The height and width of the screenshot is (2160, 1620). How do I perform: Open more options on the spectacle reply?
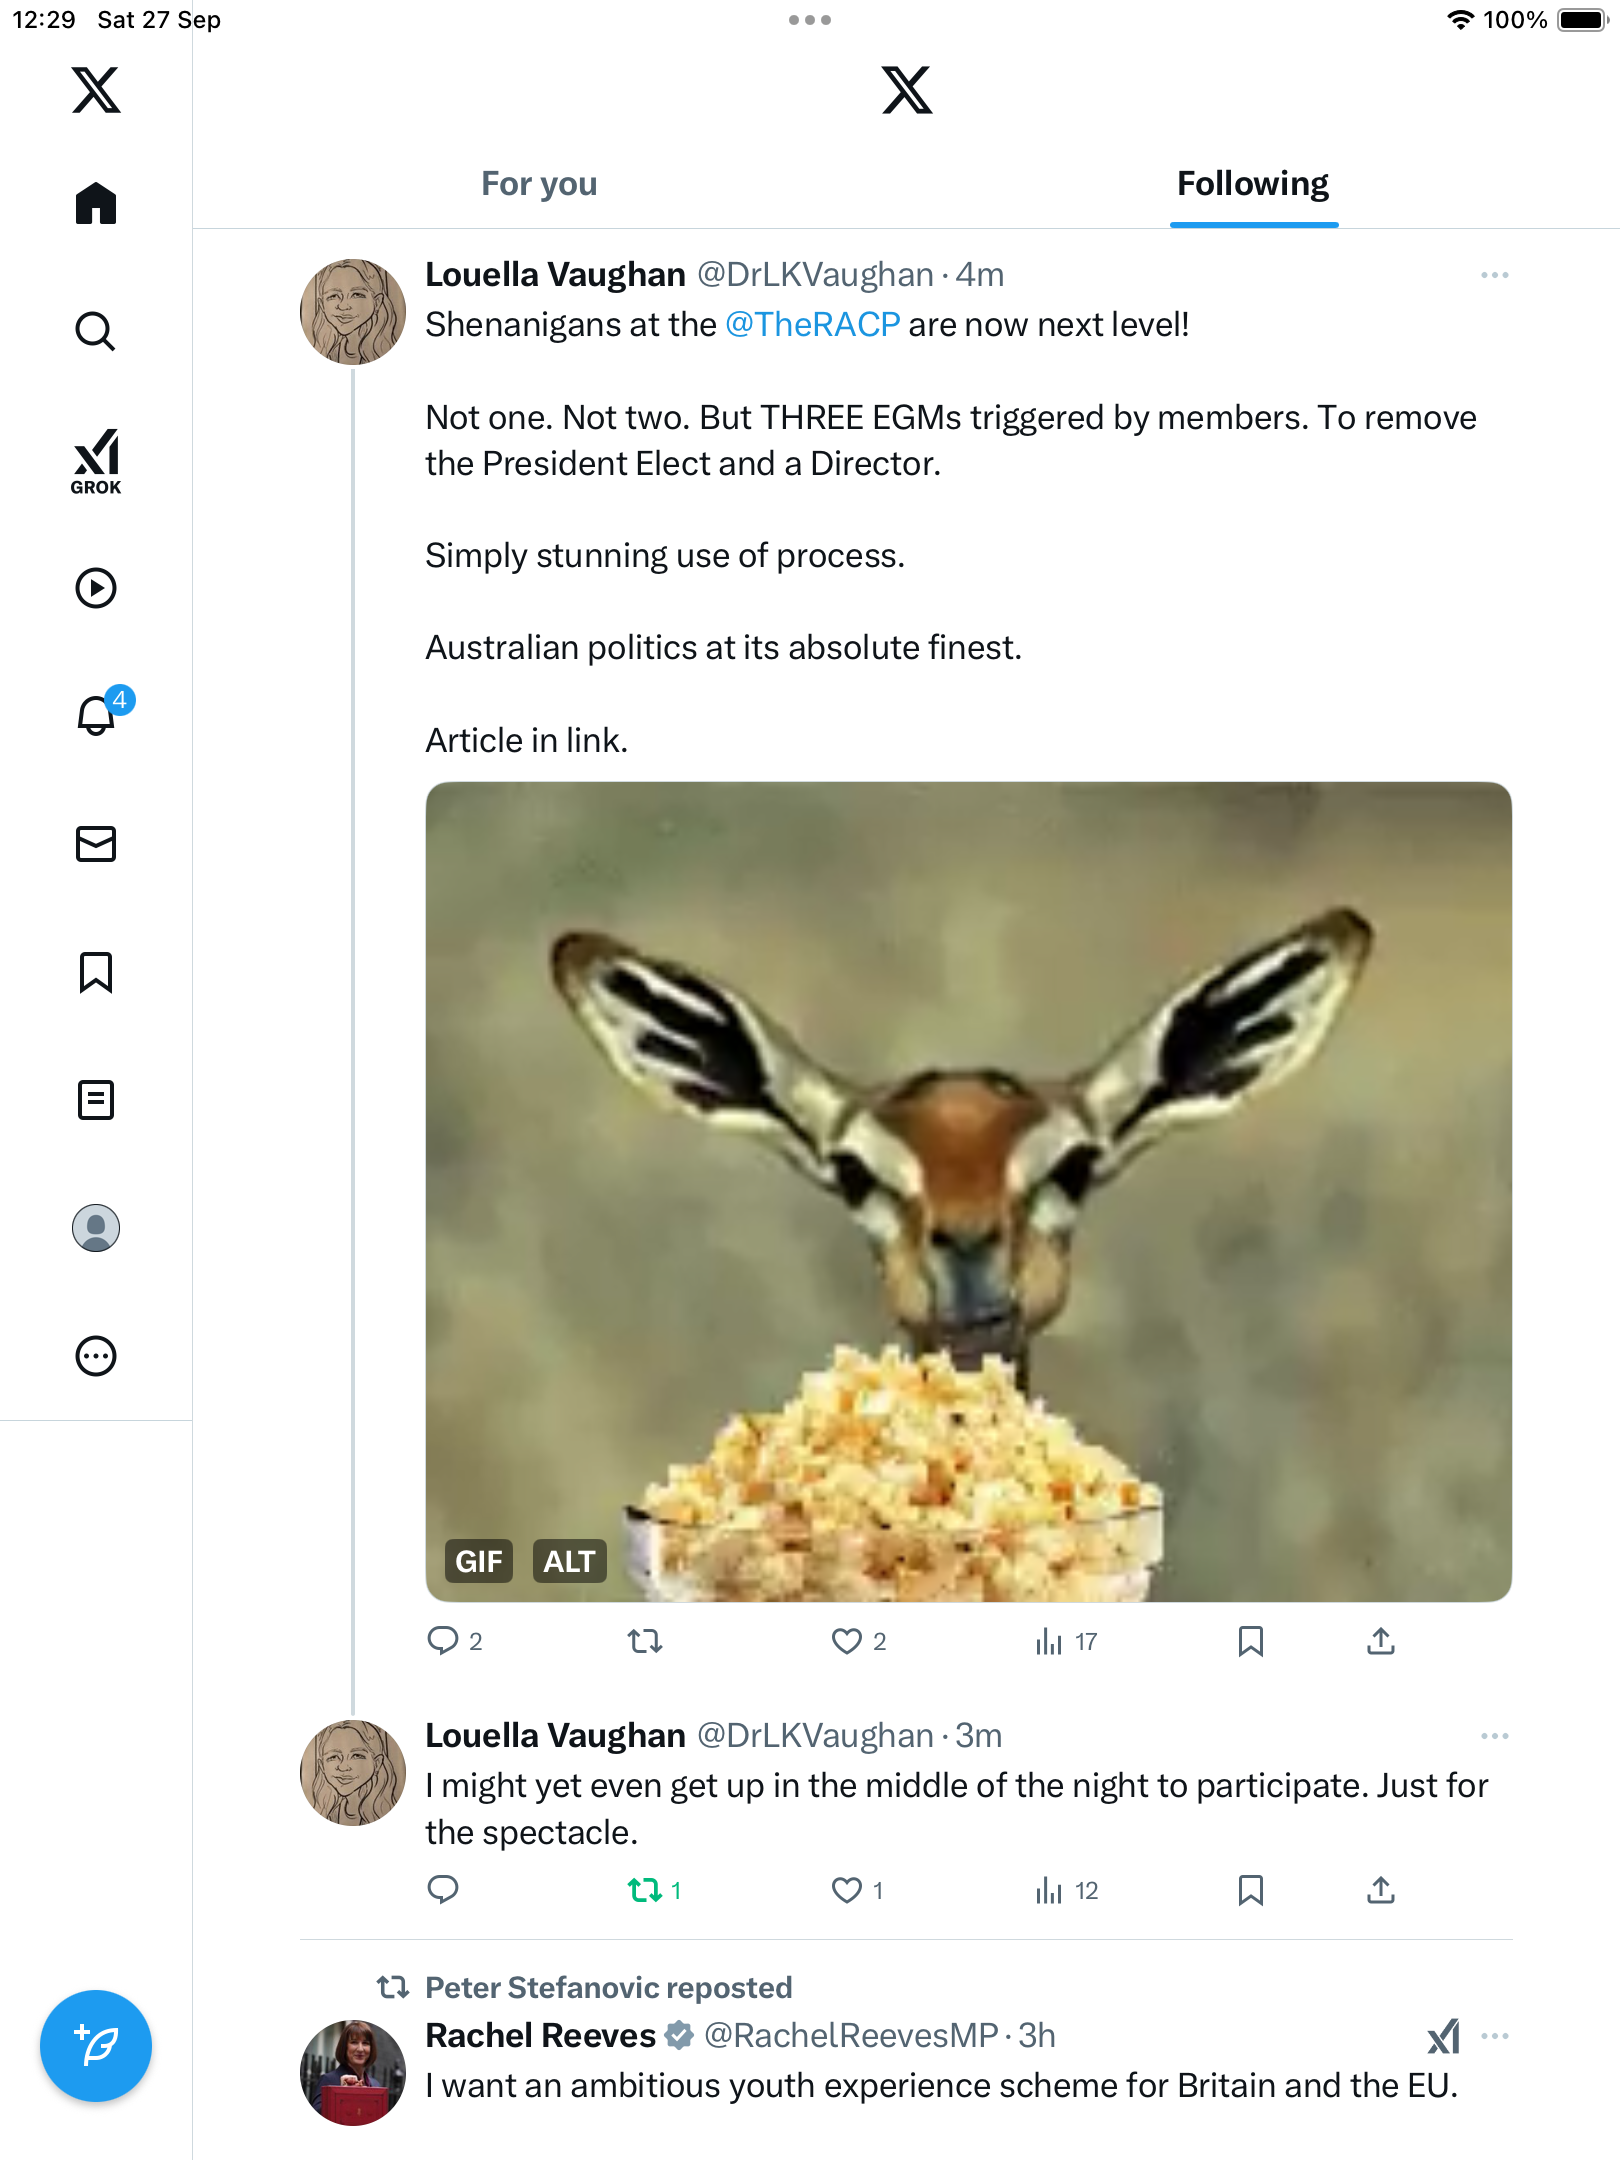pyautogui.click(x=1494, y=1736)
